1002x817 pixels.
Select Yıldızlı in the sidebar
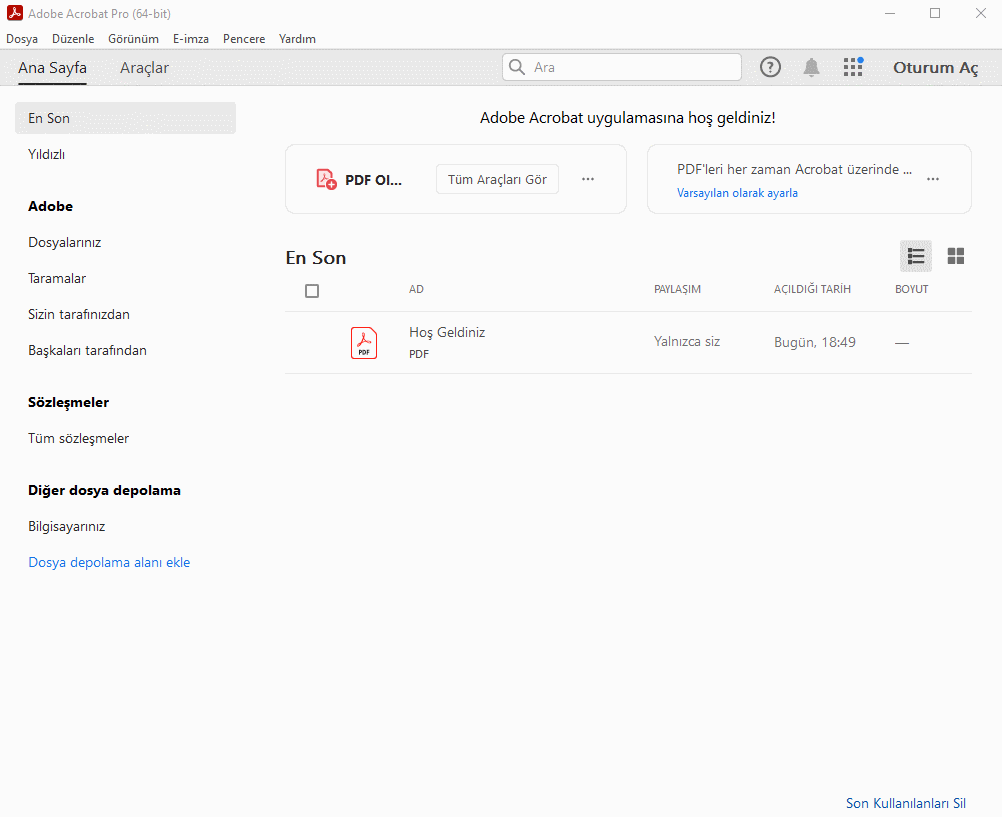[x=47, y=154]
